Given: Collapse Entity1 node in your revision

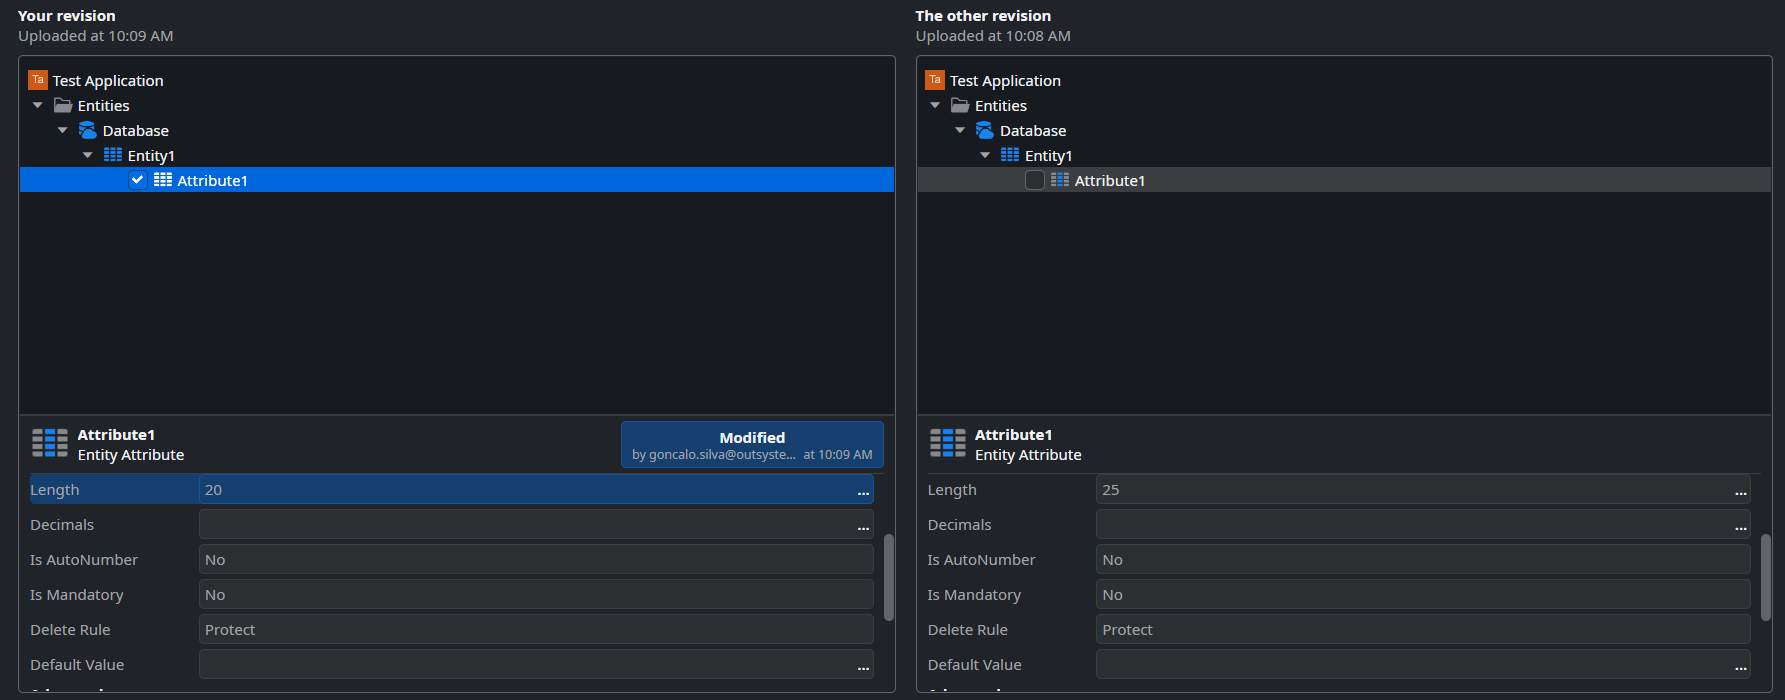Looking at the screenshot, I should (88, 156).
